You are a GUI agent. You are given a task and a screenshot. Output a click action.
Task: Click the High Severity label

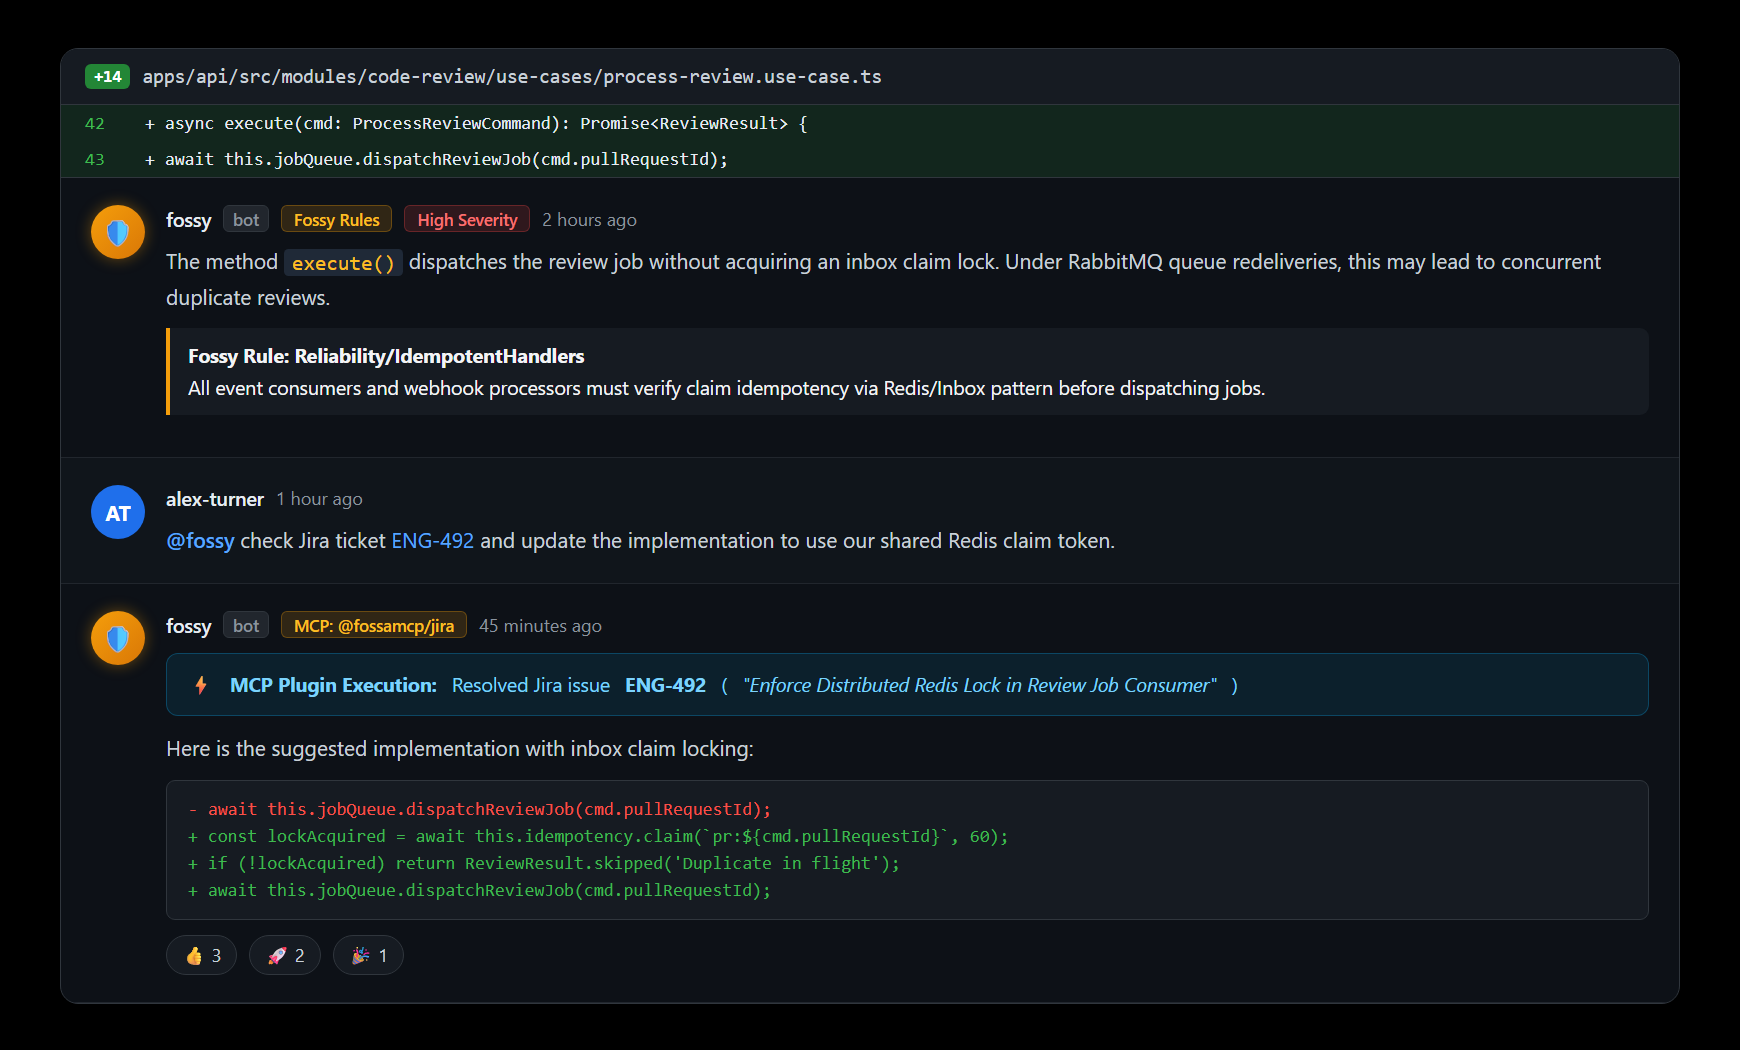(467, 220)
